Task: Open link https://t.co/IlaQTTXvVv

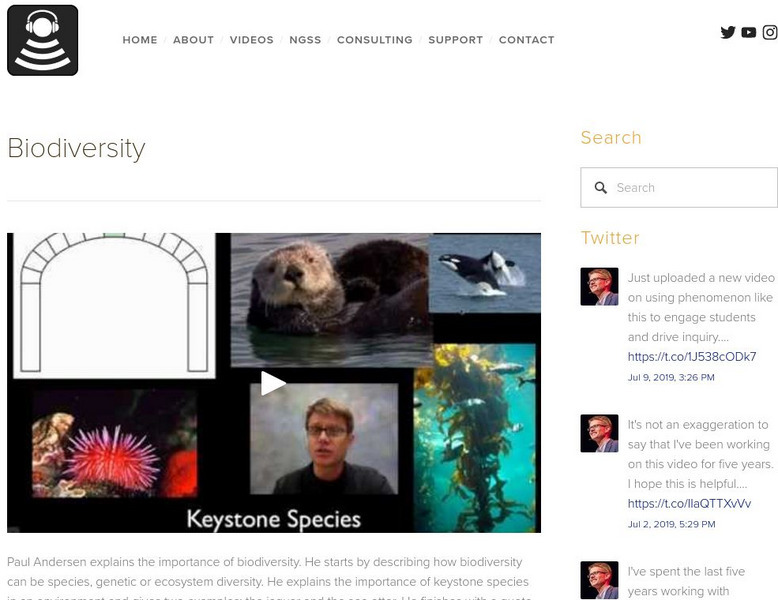Action: pyautogui.click(x=689, y=504)
